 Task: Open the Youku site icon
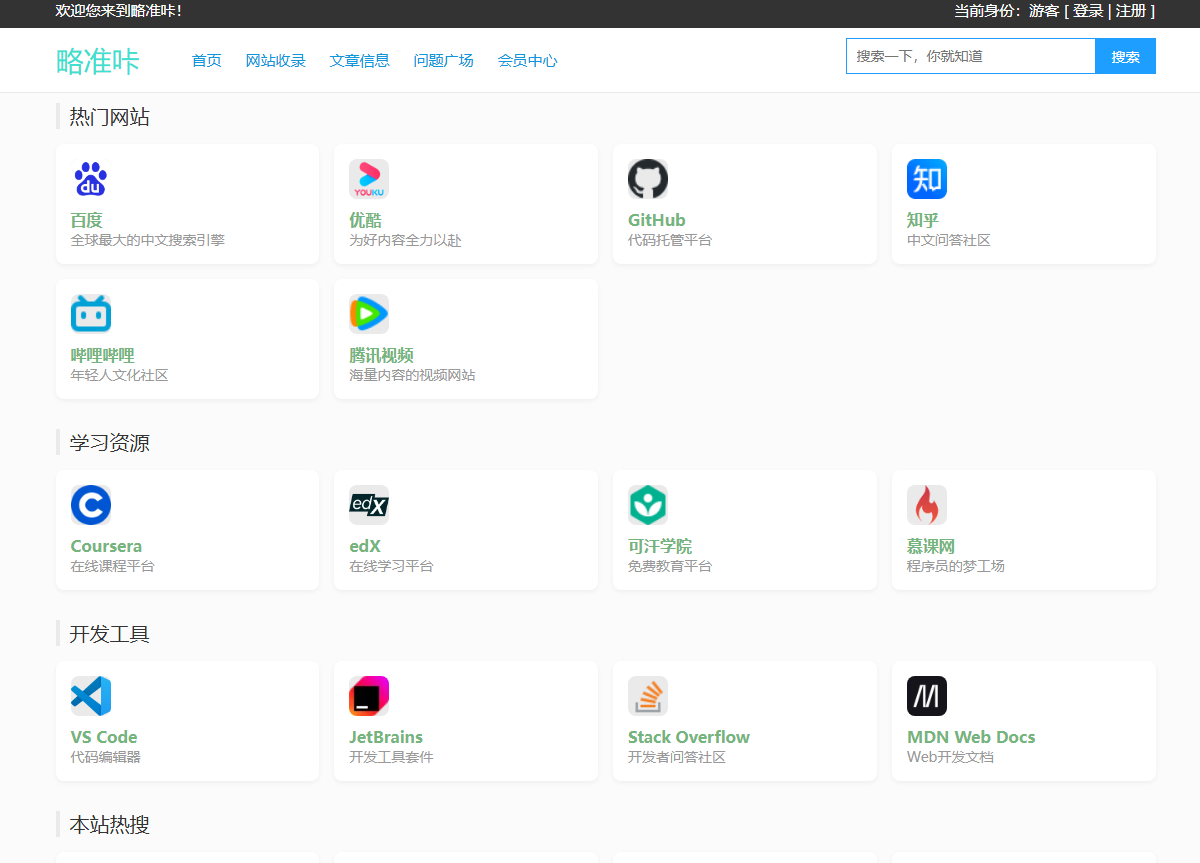[369, 179]
